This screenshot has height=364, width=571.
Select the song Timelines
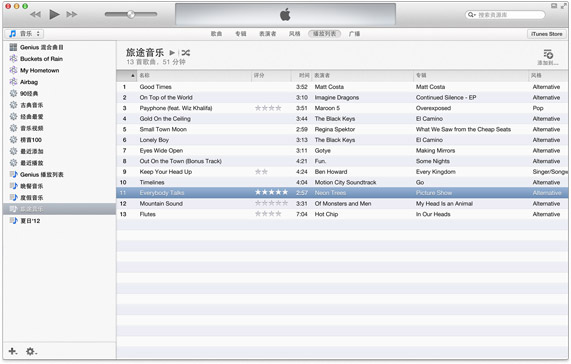coord(152,182)
